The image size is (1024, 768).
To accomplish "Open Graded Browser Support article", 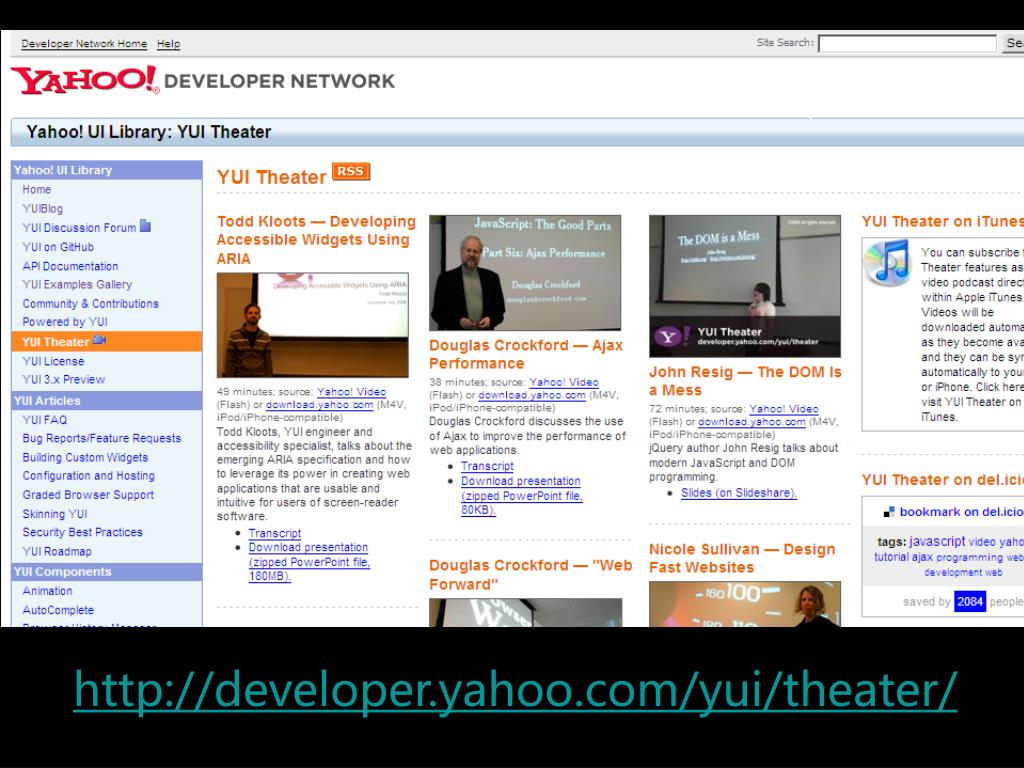I will 88,495.
